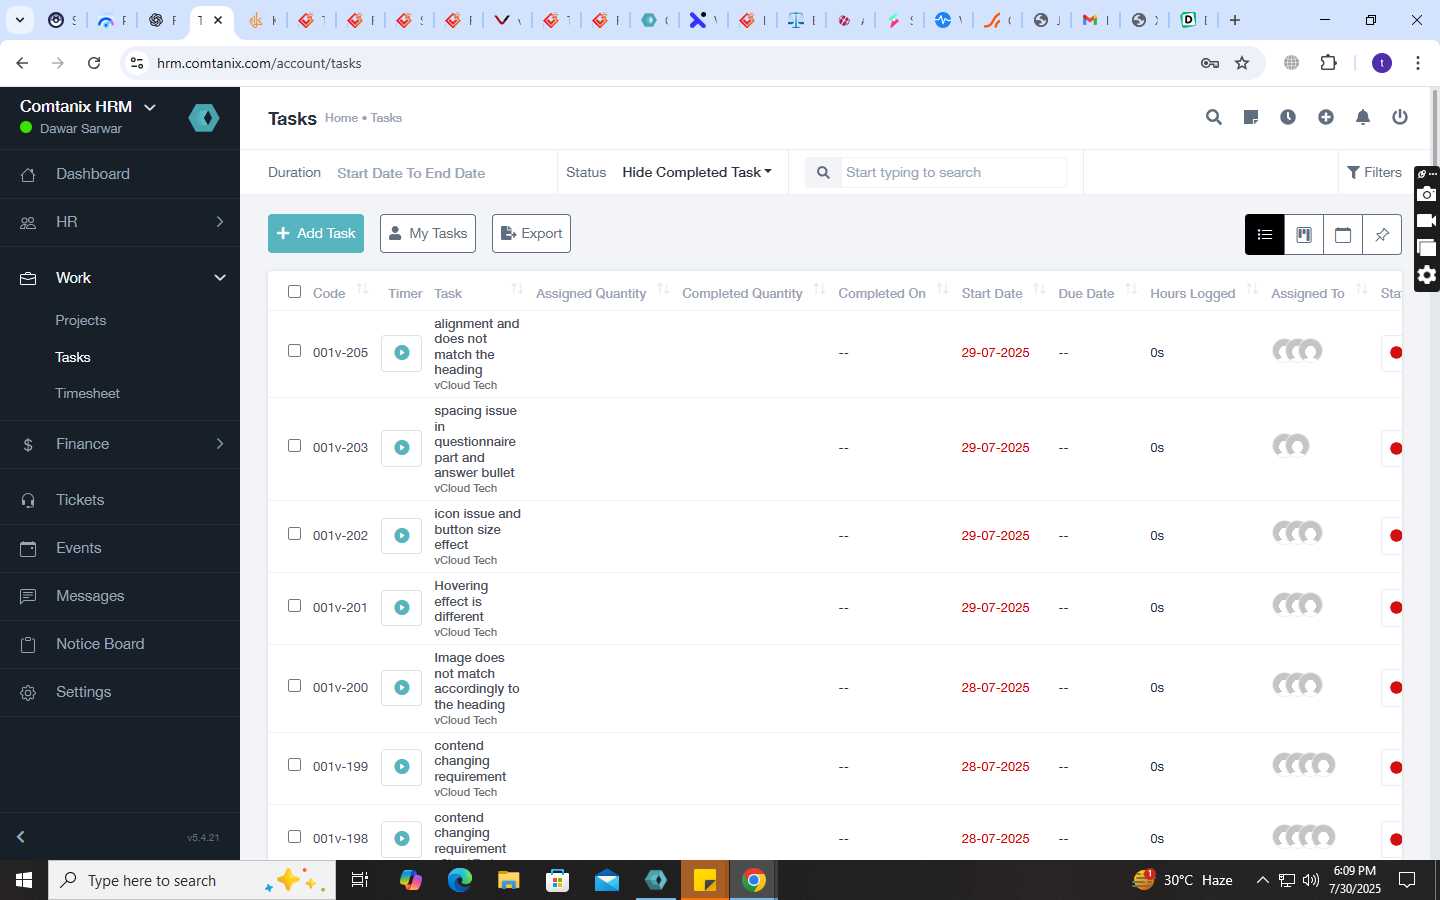The width and height of the screenshot is (1440, 900).
Task: Tick checkbox for task 001v-201
Action: [x=294, y=606]
